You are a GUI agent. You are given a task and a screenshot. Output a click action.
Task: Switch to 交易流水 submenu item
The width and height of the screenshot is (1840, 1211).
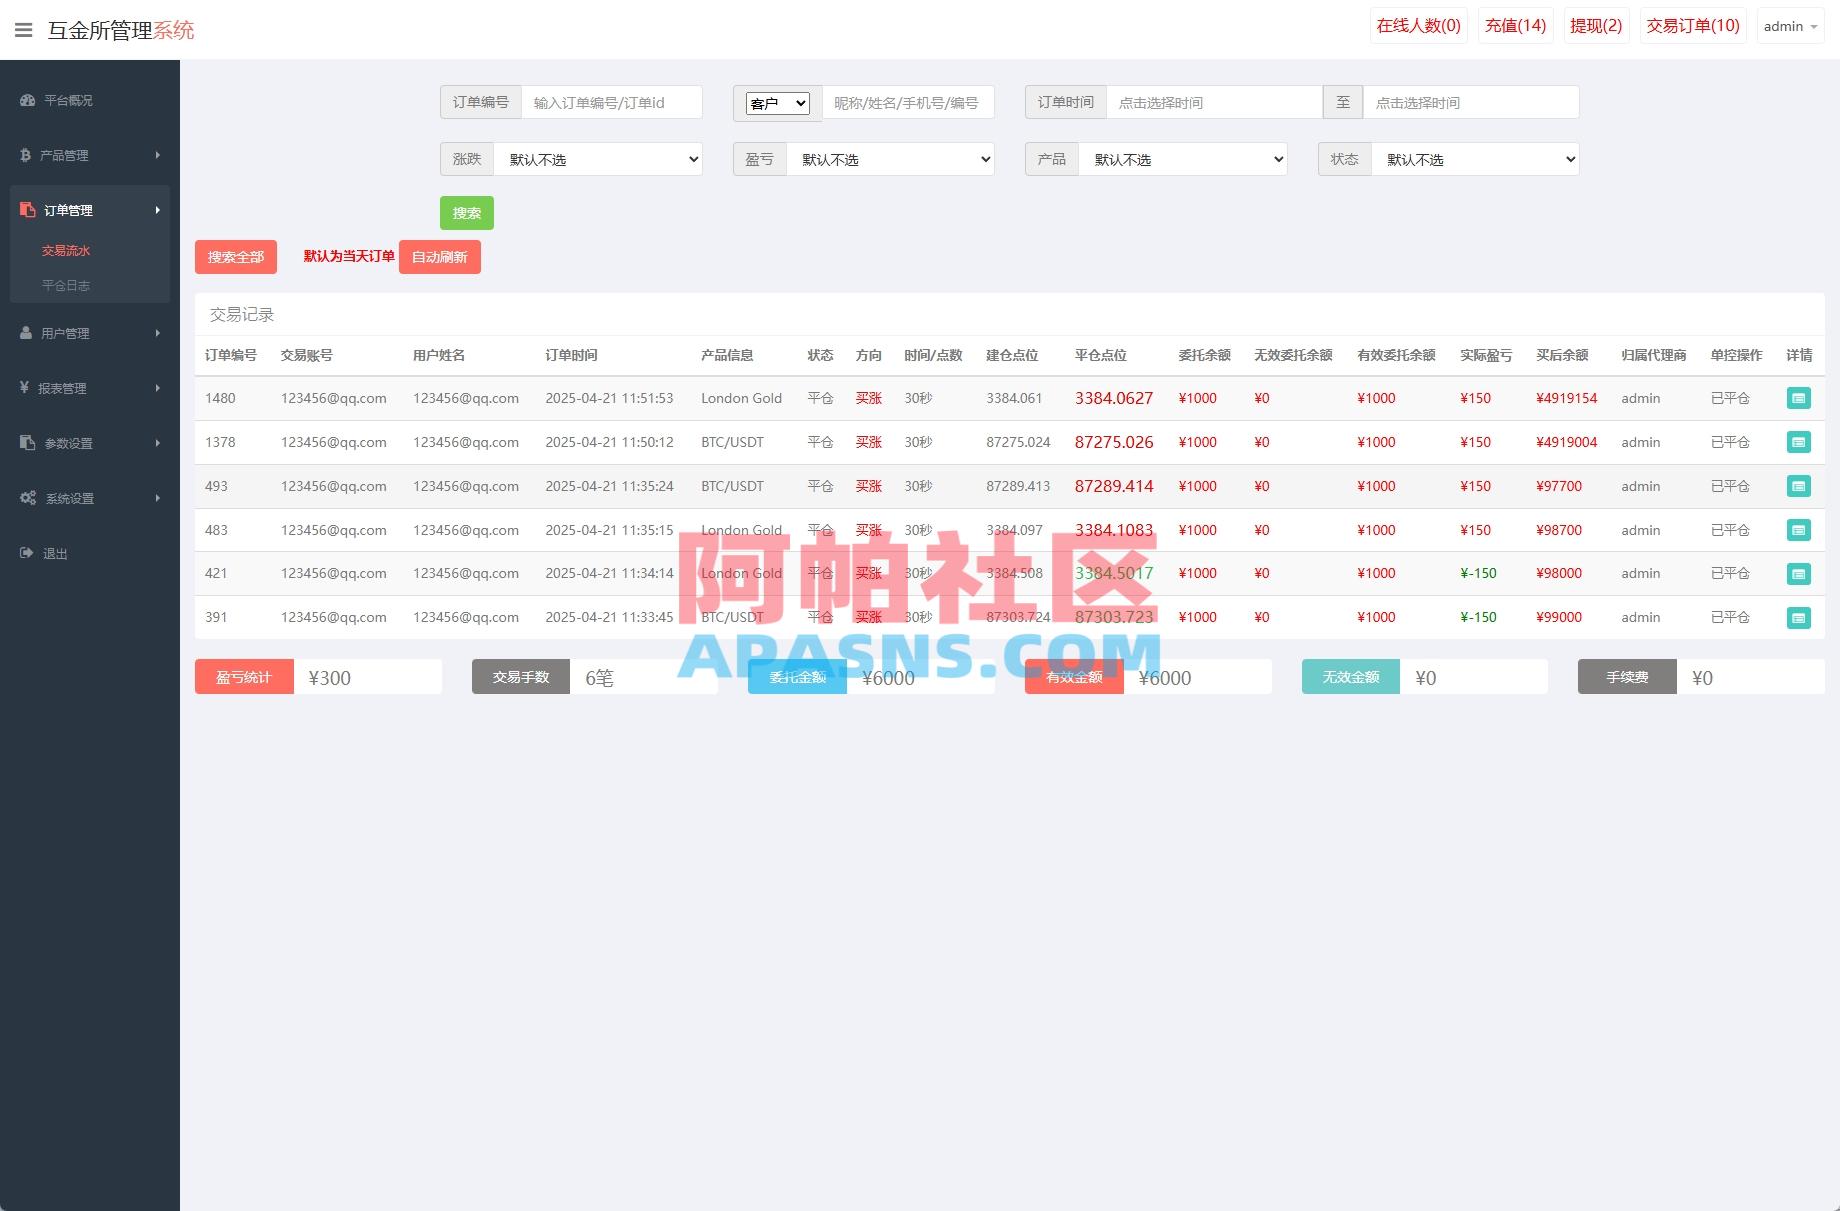point(66,250)
